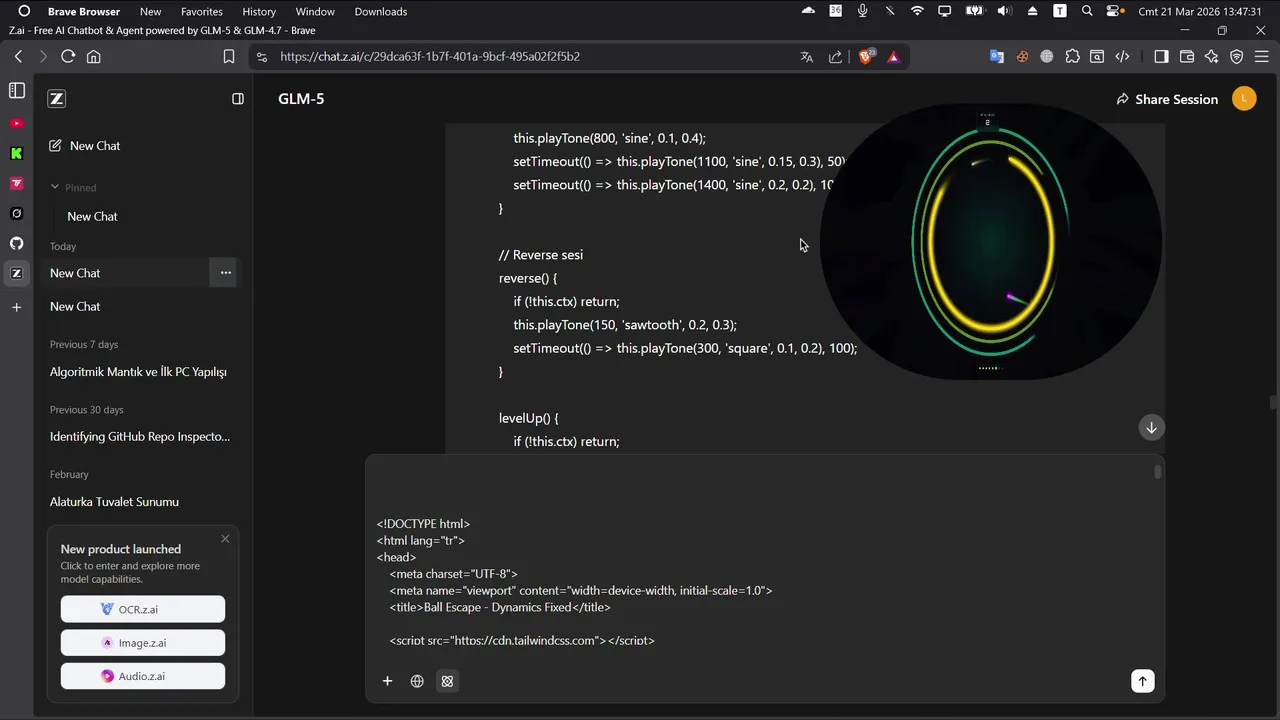Open the cookie extension icon
Image resolution: width=1280 pixels, height=720 pixels.
point(1022,57)
